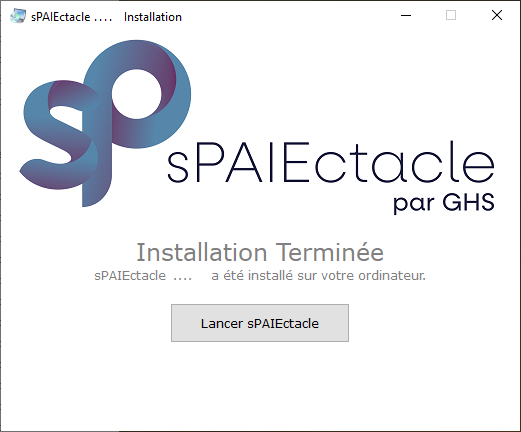Click the large sPAIEctacle wordmark
Screen dimensions: 521x432
click(331, 162)
